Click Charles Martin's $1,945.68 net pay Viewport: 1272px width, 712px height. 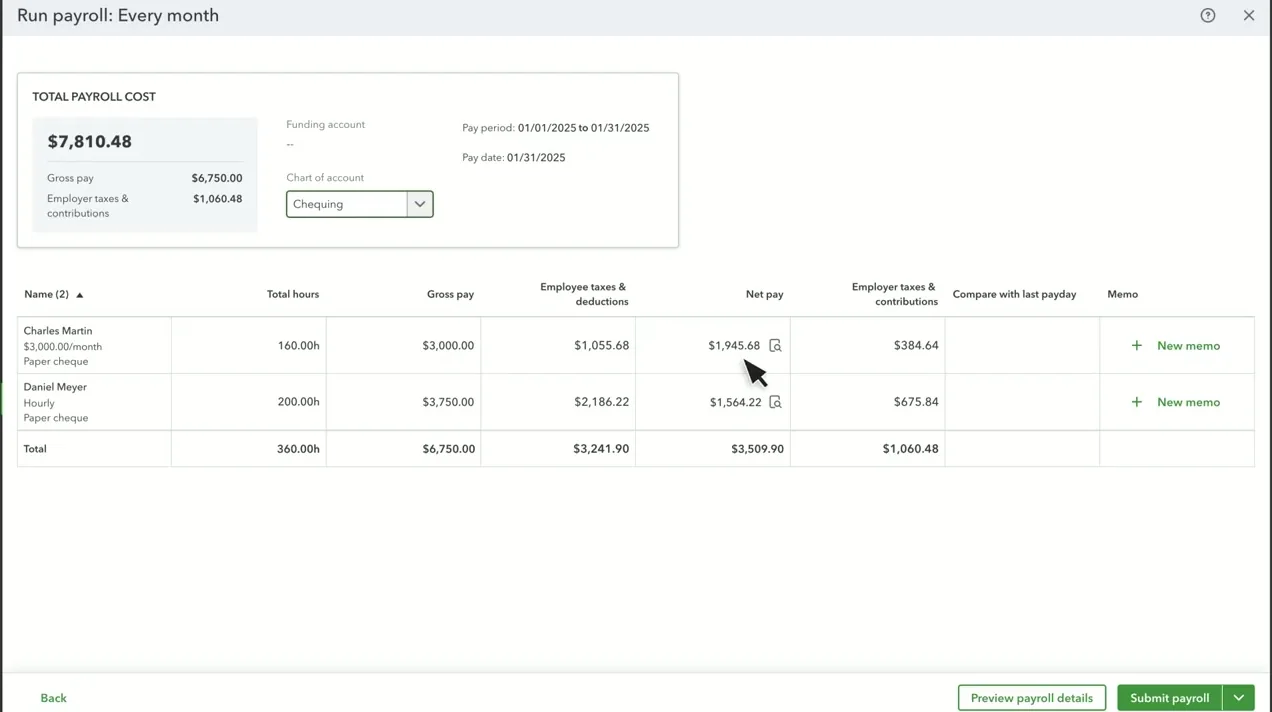coord(734,346)
